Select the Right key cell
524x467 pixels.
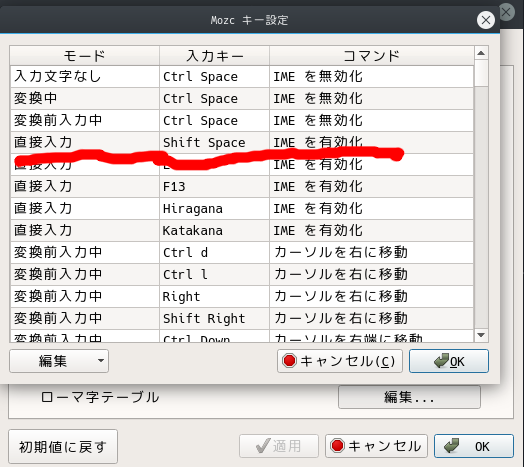215,297
